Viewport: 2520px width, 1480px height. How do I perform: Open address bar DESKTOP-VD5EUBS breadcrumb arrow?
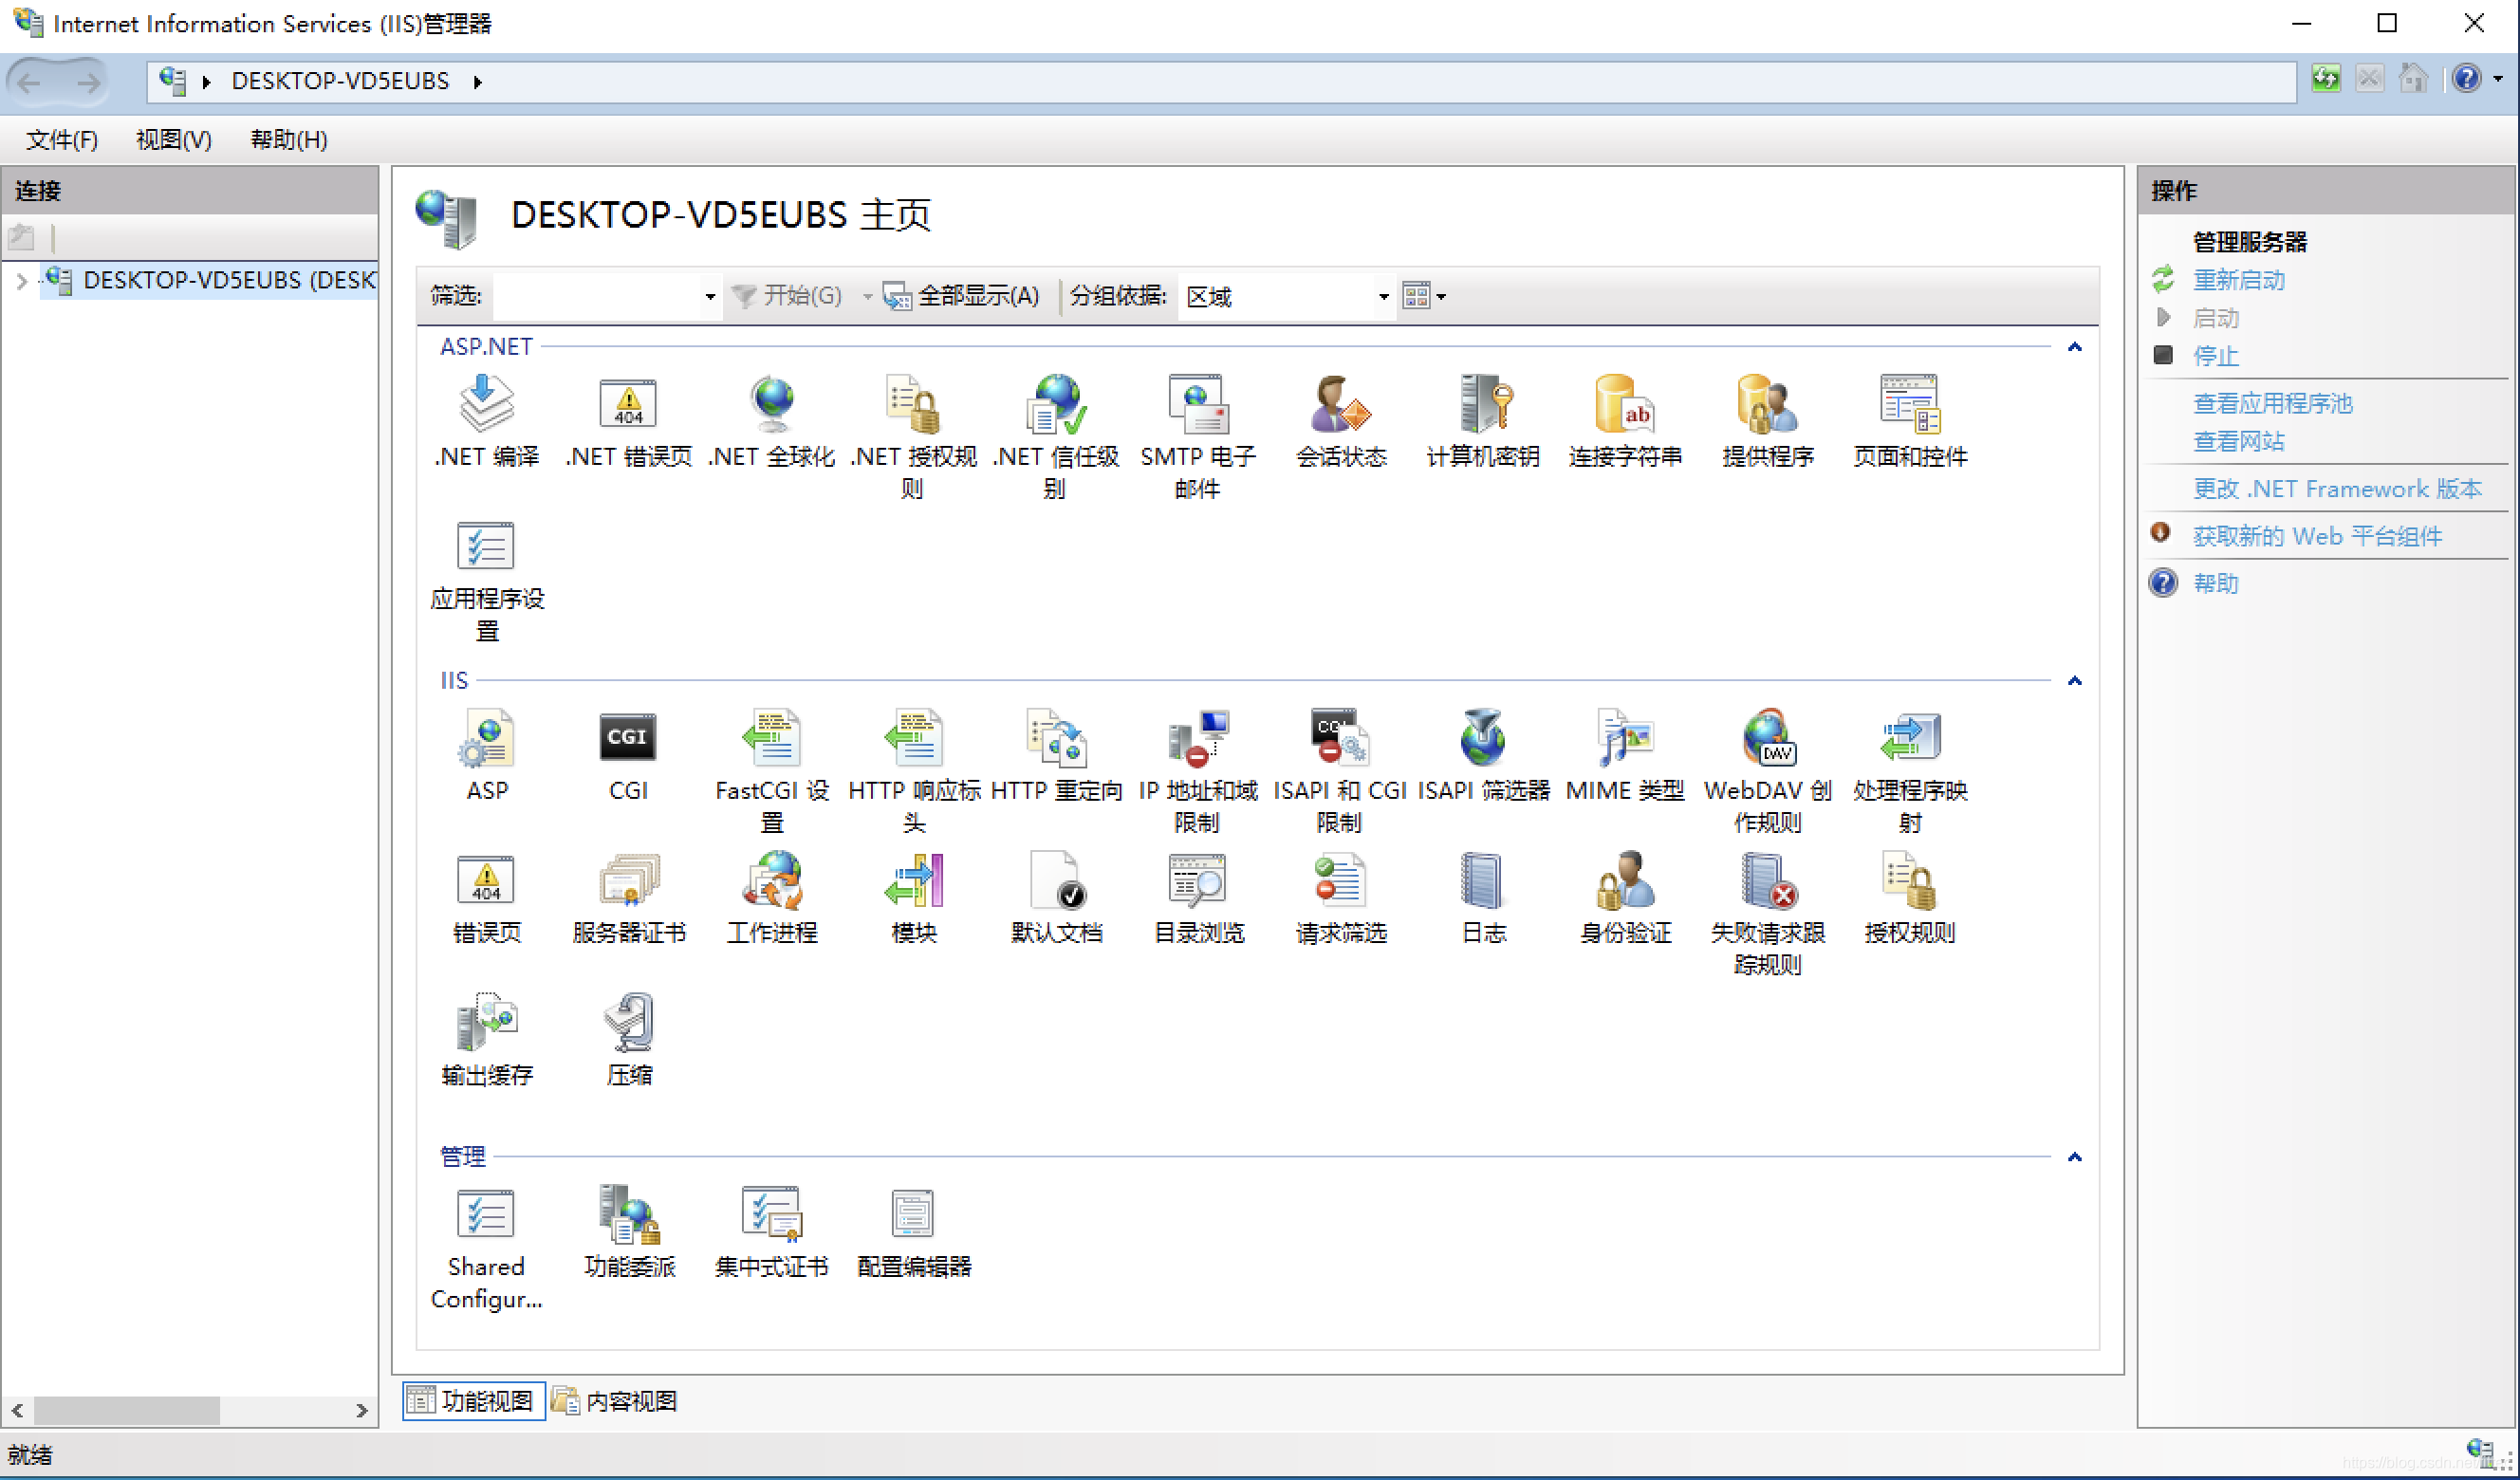click(478, 82)
